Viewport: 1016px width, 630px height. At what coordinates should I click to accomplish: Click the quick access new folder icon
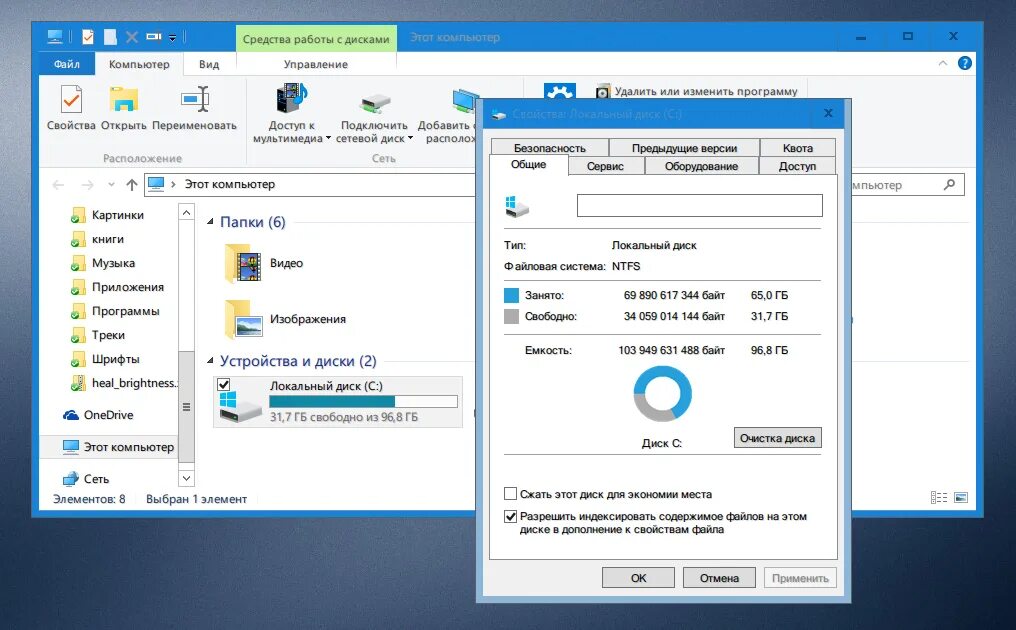(110, 37)
